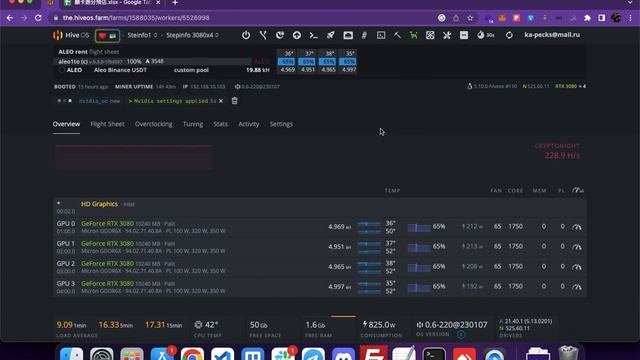Open the Overclocking tab
Image resolution: width=640 pixels, height=360 pixels.
pos(153,124)
